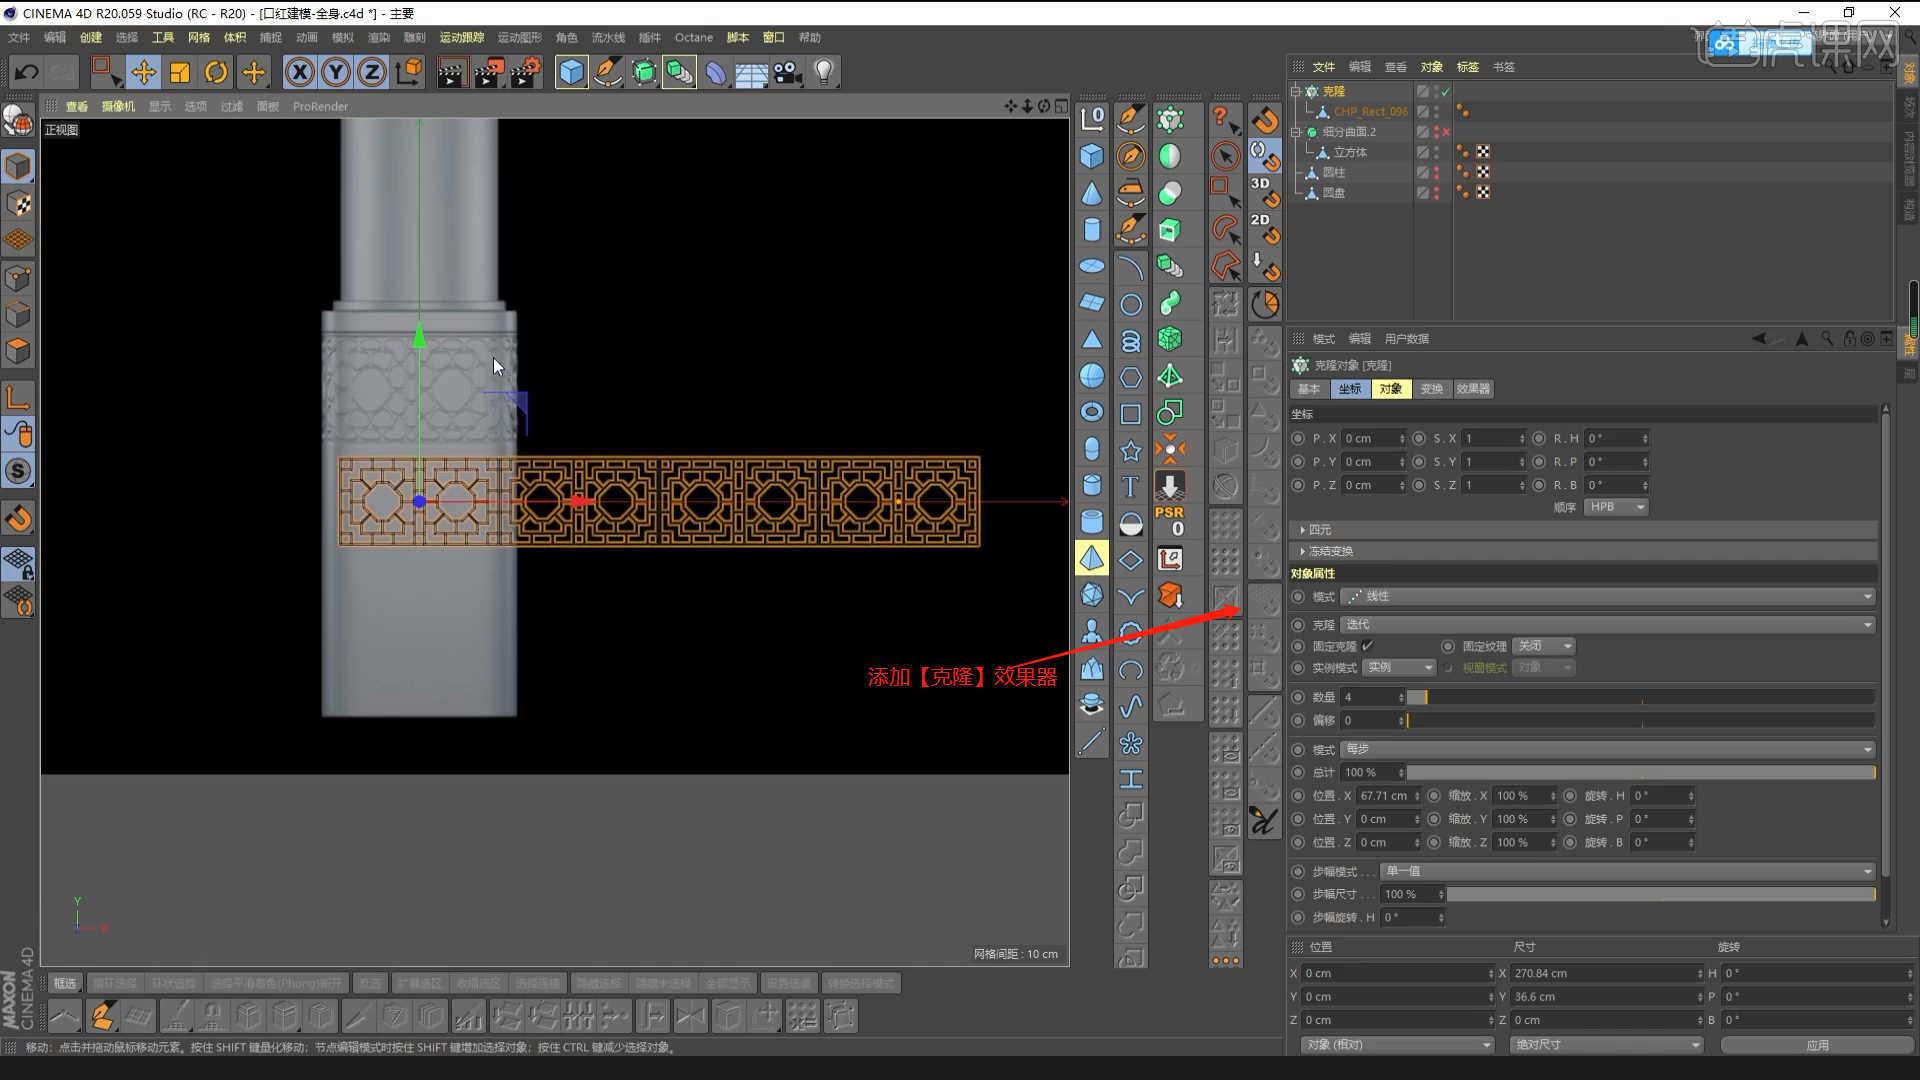Click the Floor grid icon in top toolbar

(751, 72)
